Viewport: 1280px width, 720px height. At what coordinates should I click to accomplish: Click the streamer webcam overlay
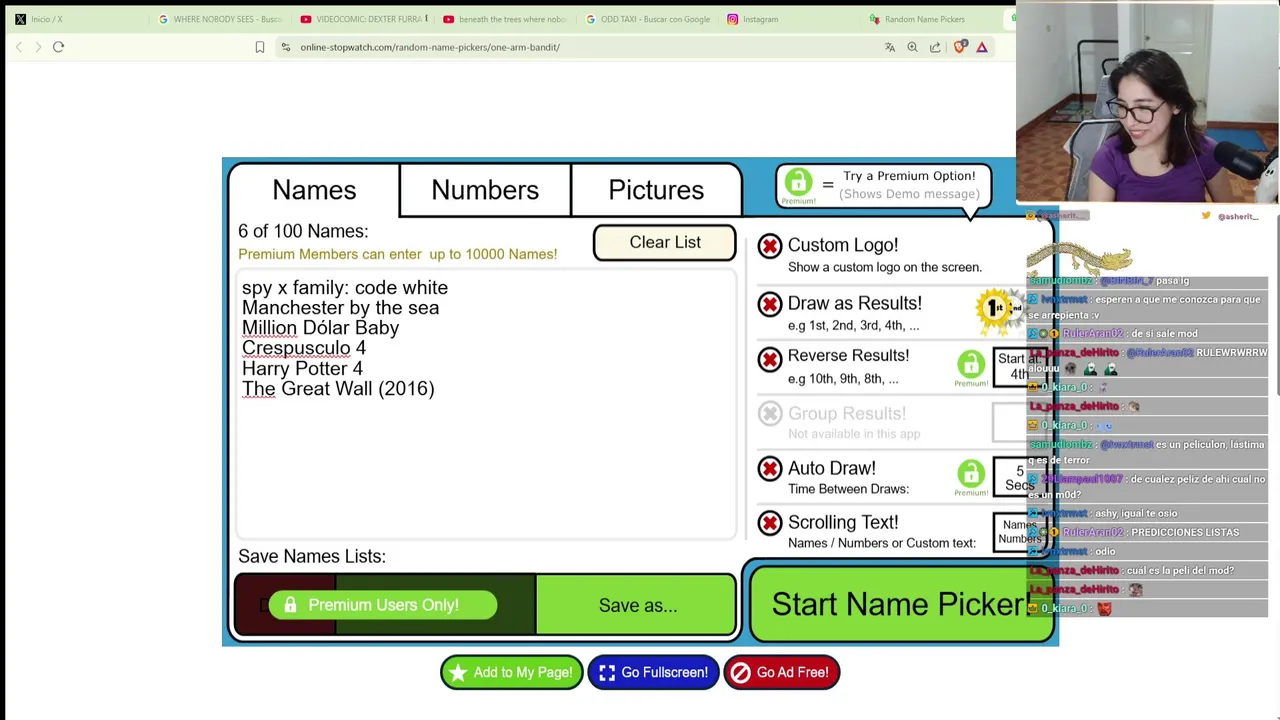1147,103
